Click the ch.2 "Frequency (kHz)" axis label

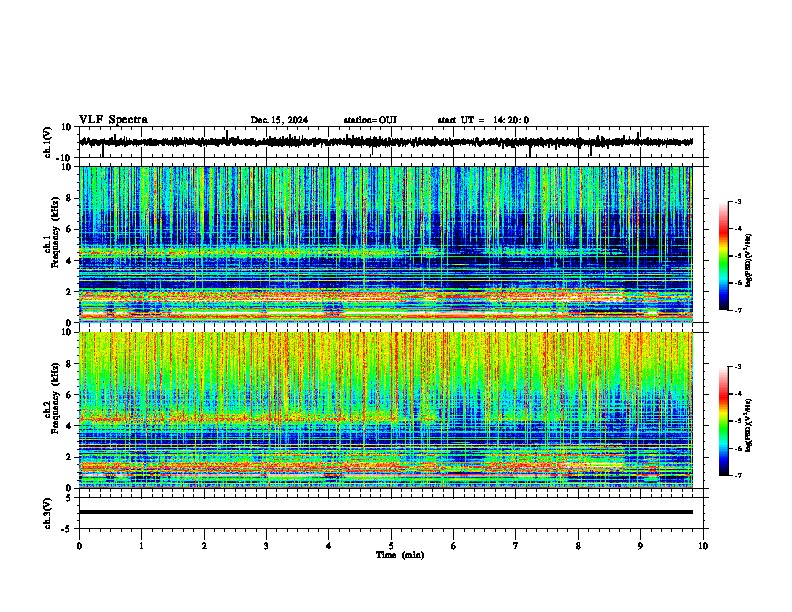pyautogui.click(x=55, y=398)
